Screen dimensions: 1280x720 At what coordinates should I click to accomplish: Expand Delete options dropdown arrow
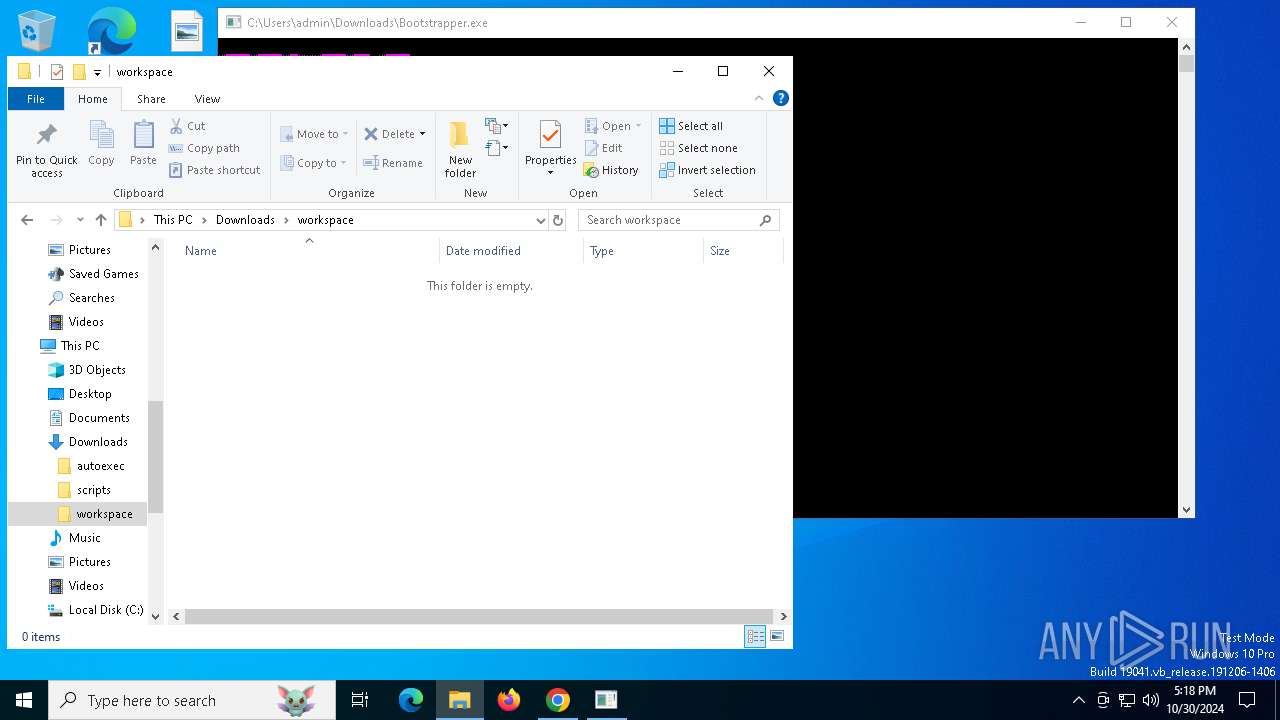pos(422,134)
